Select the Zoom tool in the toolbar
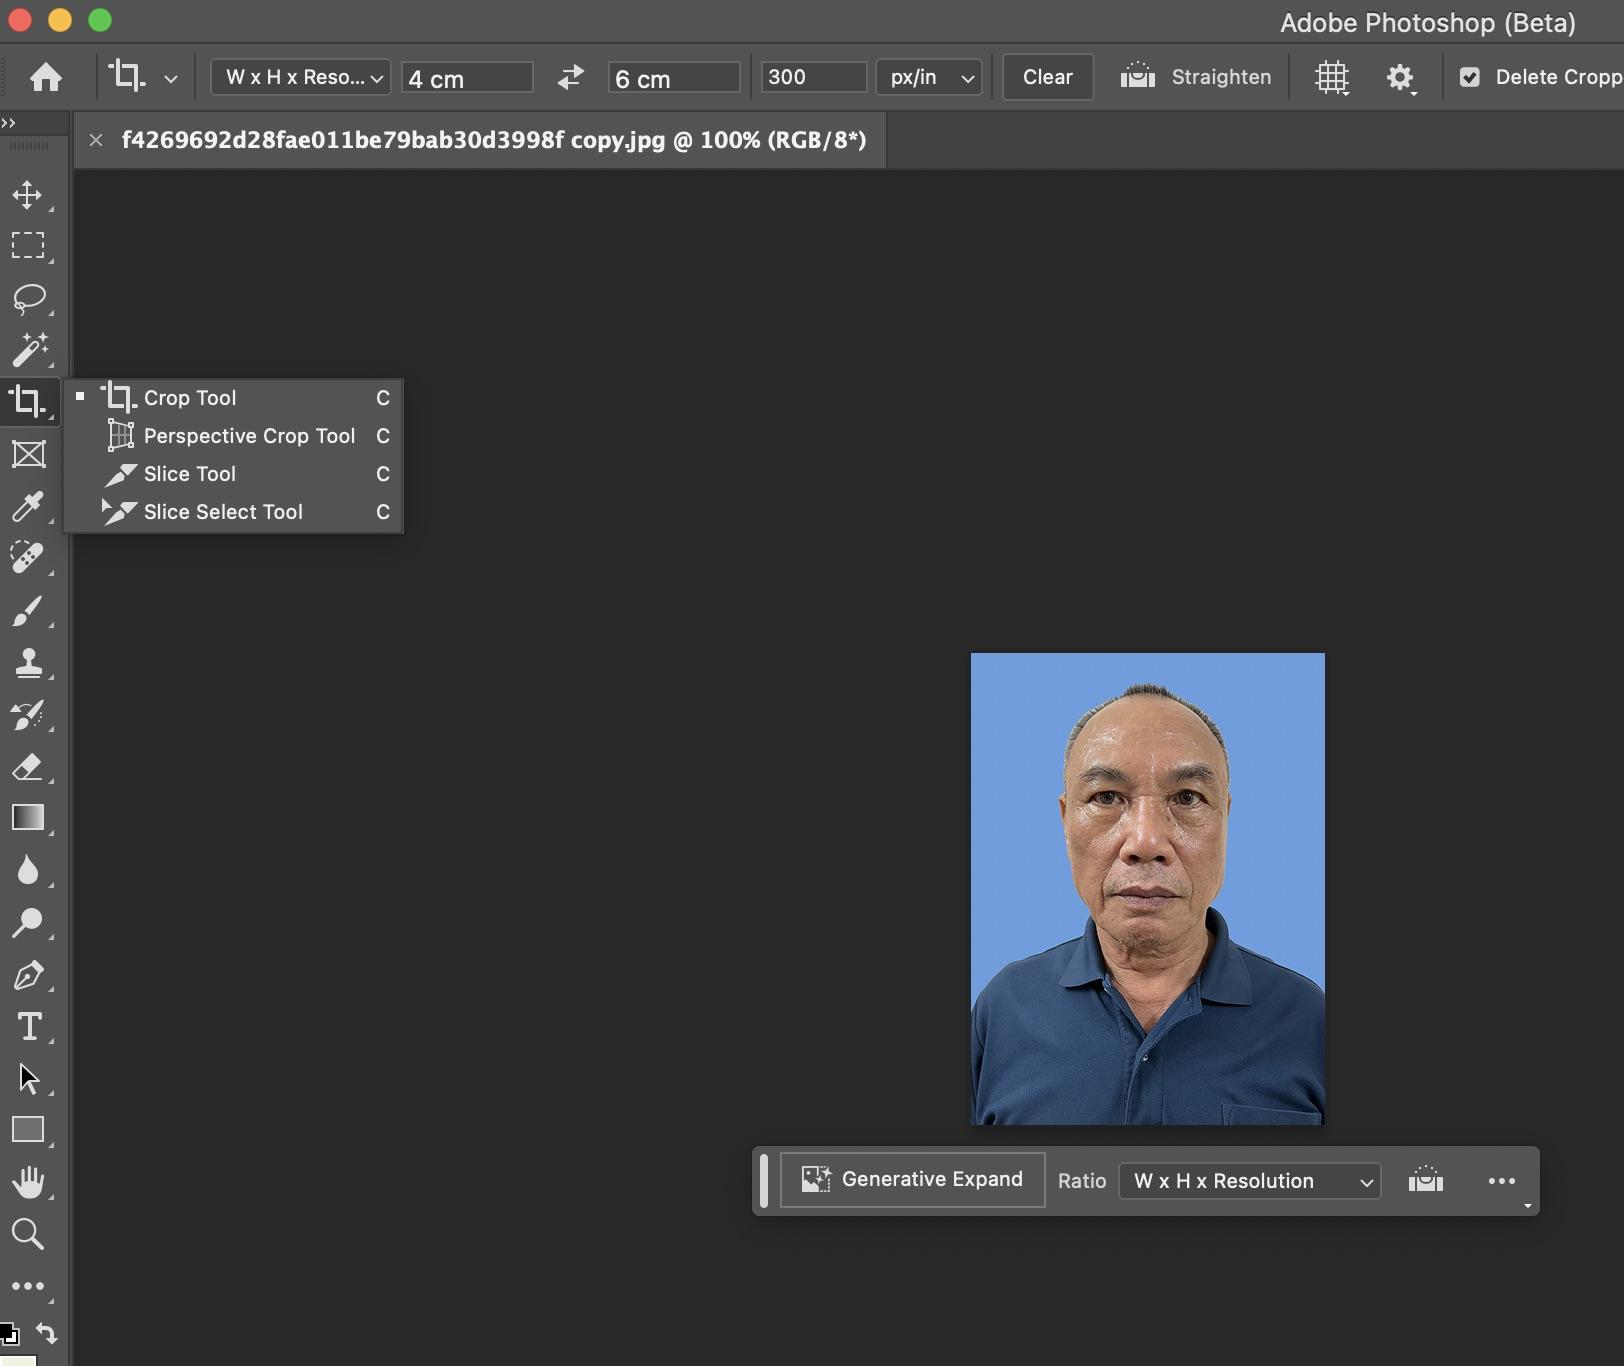This screenshot has width=1624, height=1366. [28, 1234]
